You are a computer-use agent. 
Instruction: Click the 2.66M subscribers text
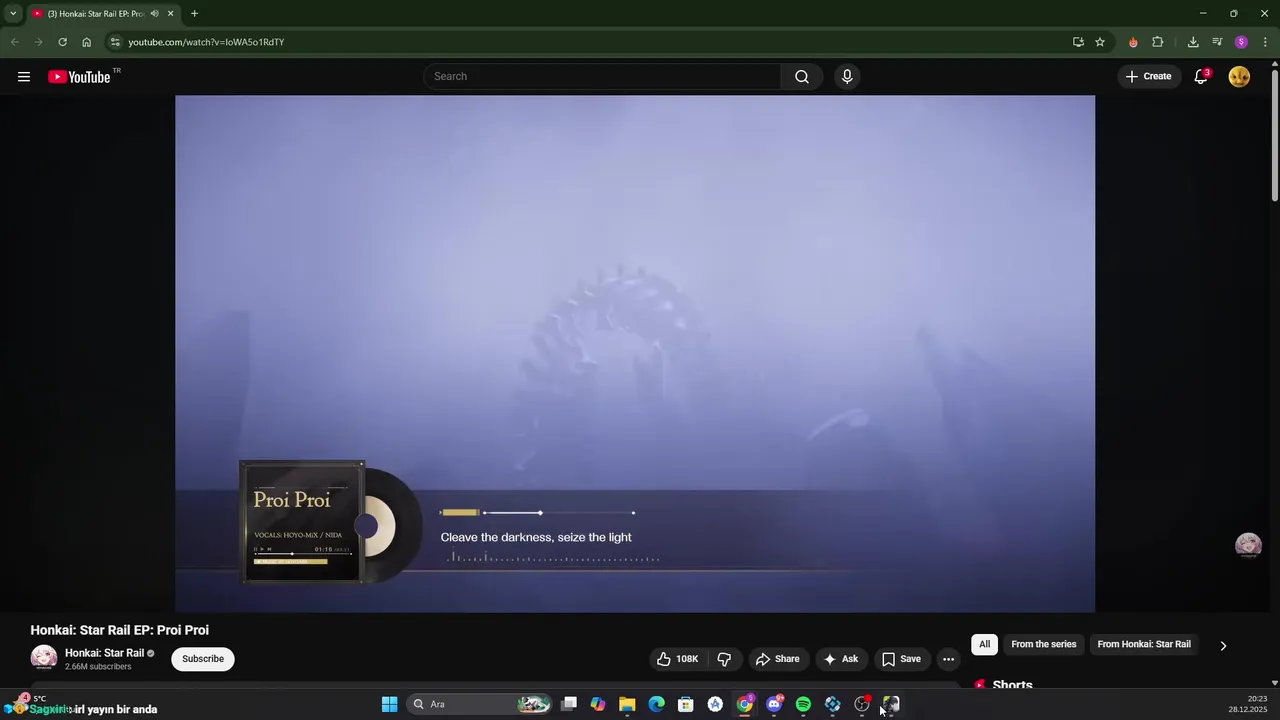98,667
